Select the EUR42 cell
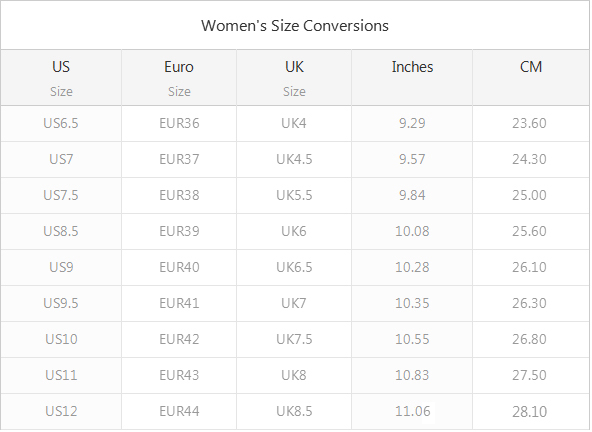The image size is (592, 432). (179, 339)
